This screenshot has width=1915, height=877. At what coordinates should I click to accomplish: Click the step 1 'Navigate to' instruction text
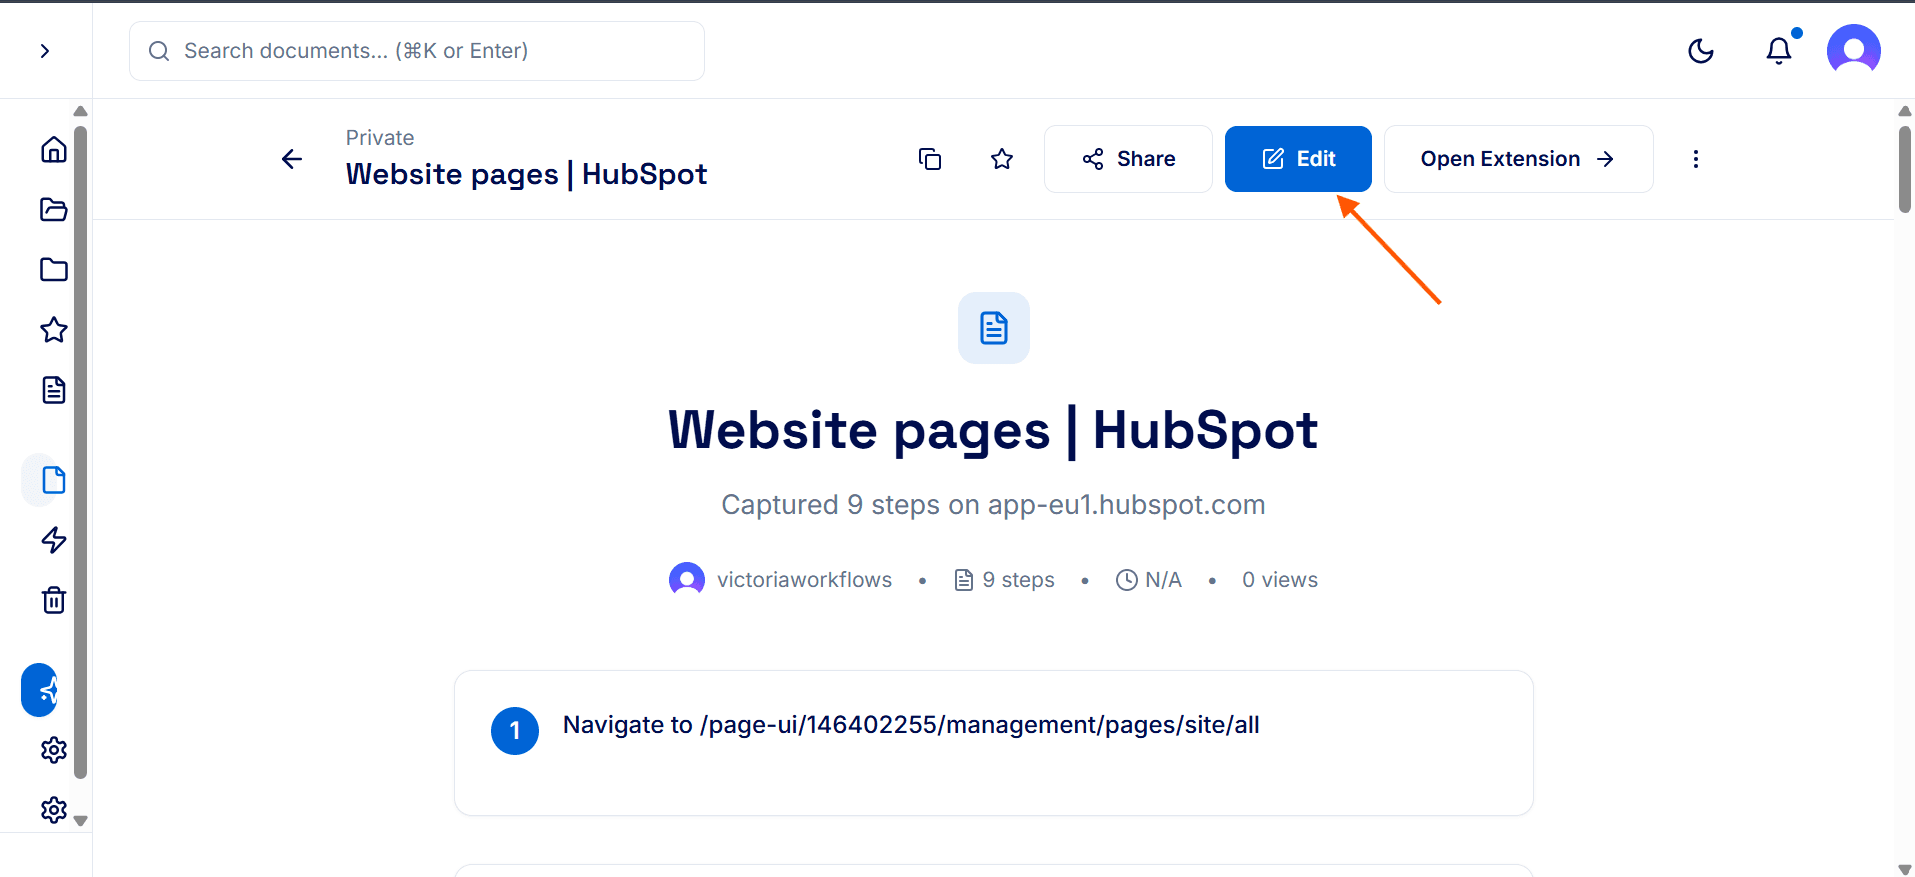[911, 725]
